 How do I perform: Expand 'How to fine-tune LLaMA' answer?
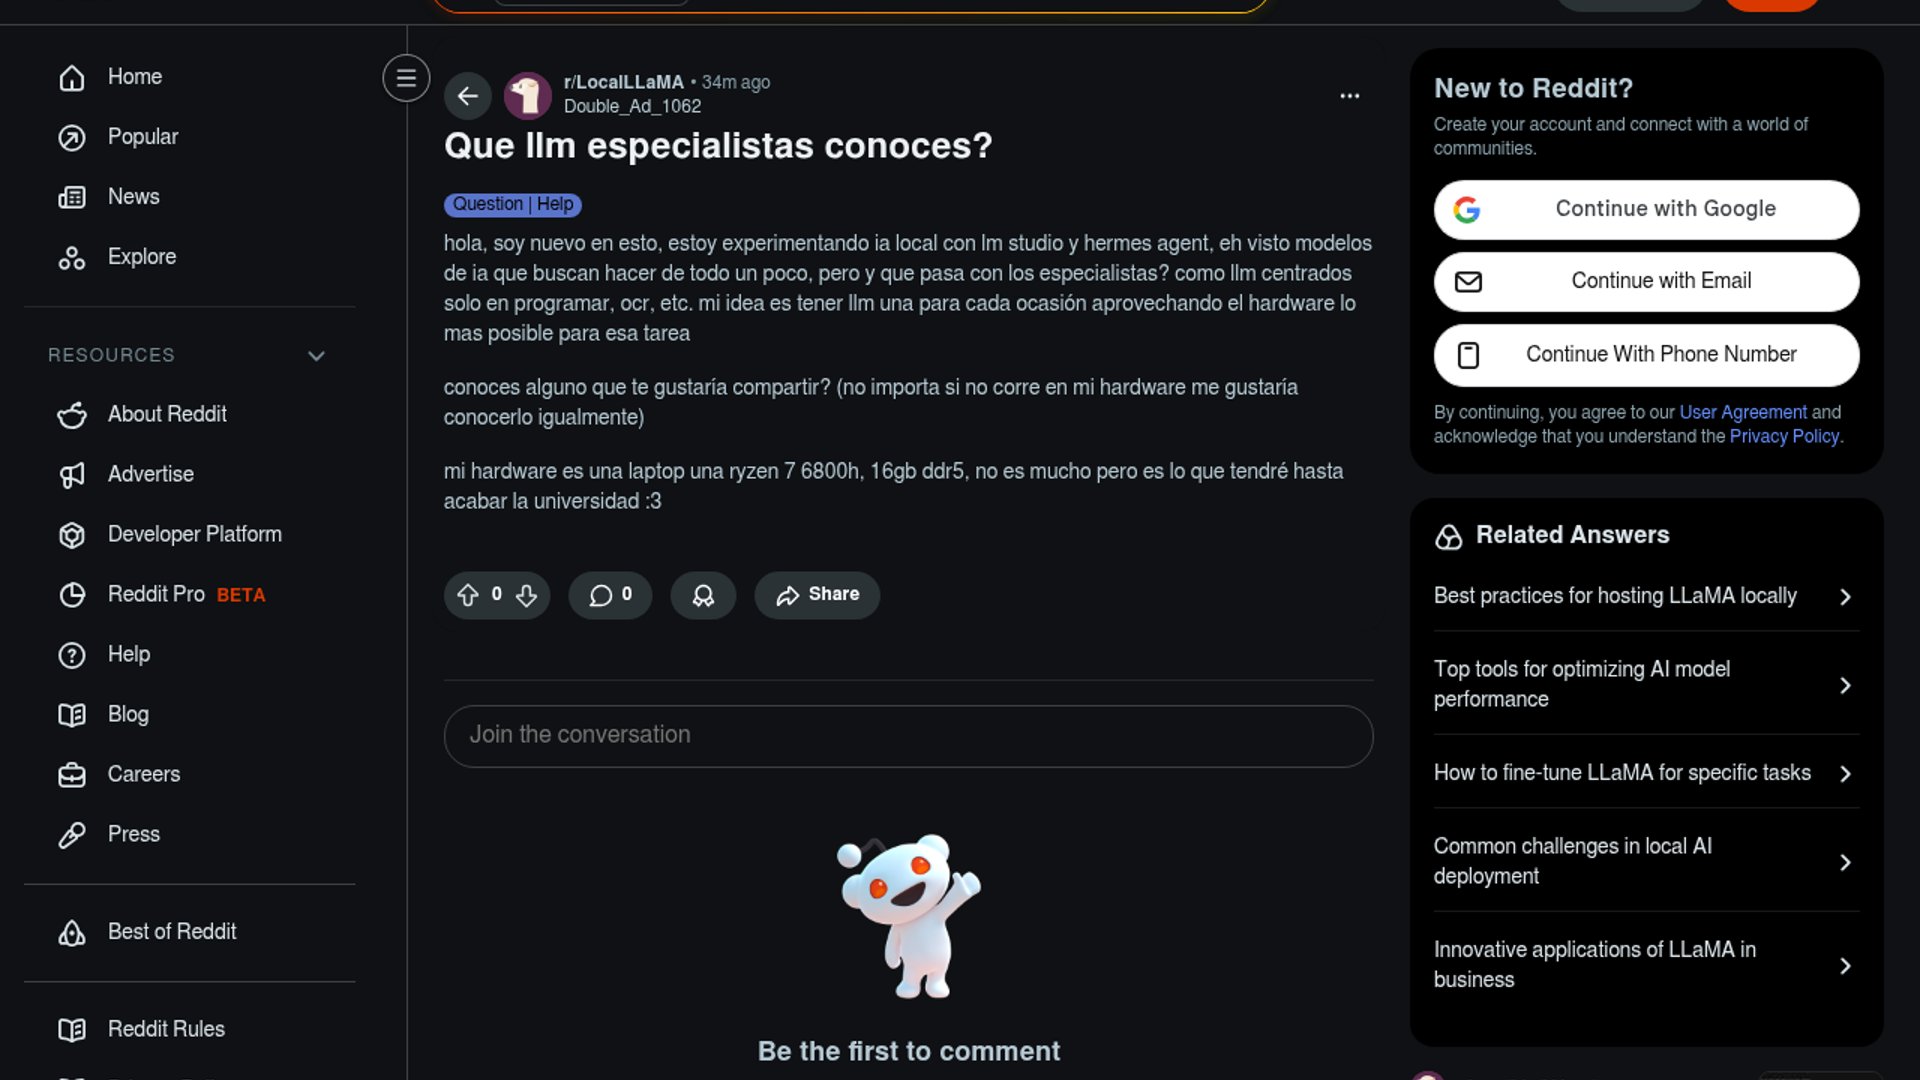(x=1646, y=773)
